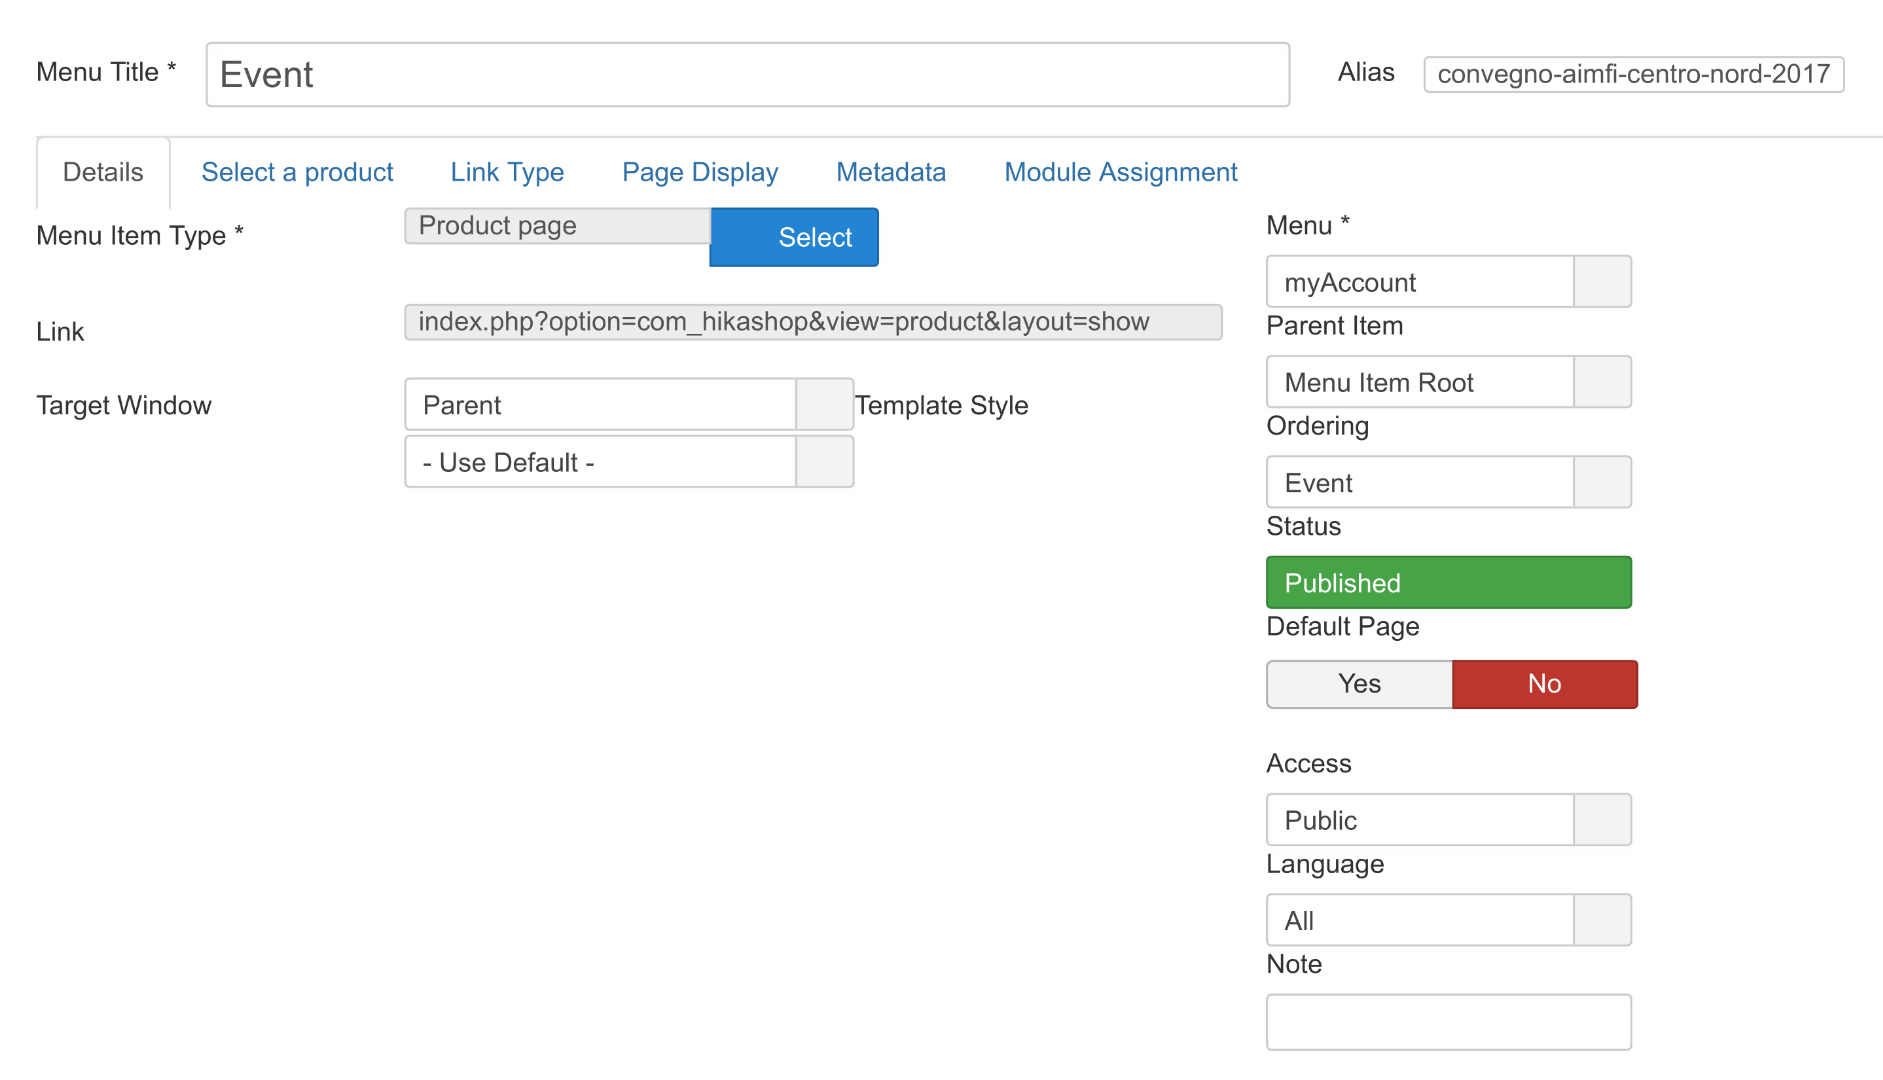Open the Page Display tab
The height and width of the screenshot is (1080, 1883).
(700, 172)
